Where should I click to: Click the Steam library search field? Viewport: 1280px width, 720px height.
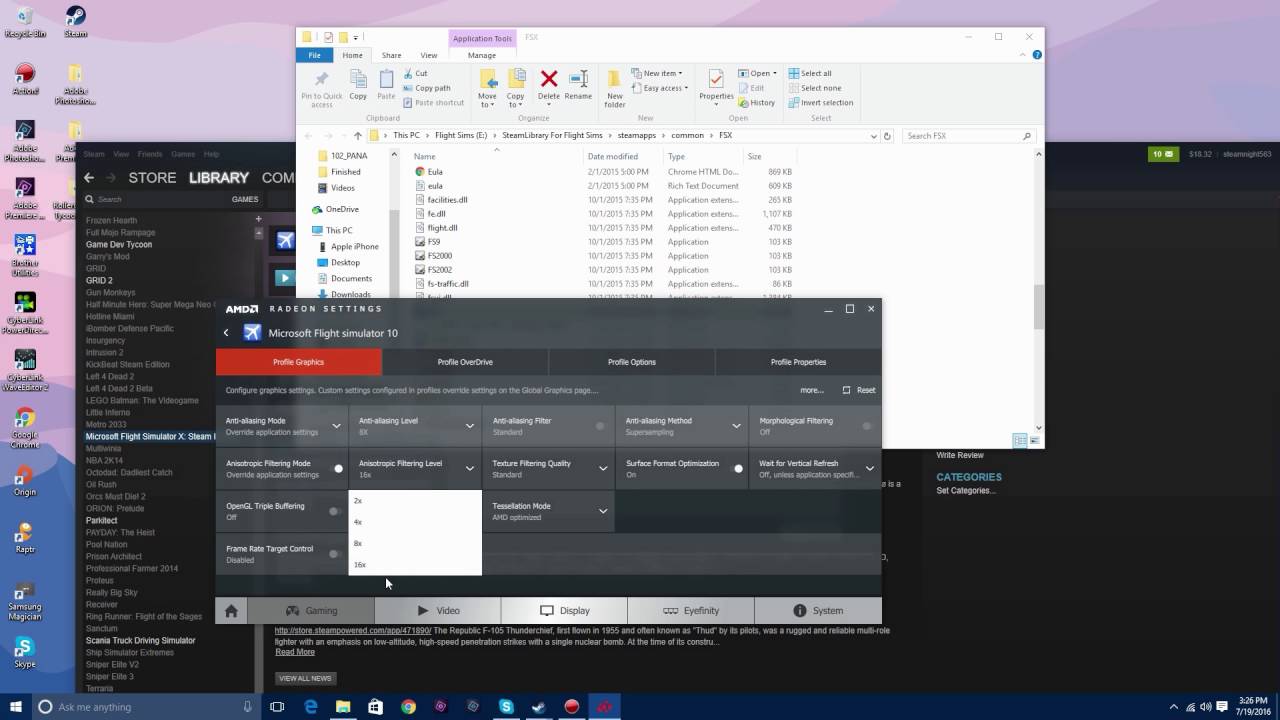[x=150, y=199]
